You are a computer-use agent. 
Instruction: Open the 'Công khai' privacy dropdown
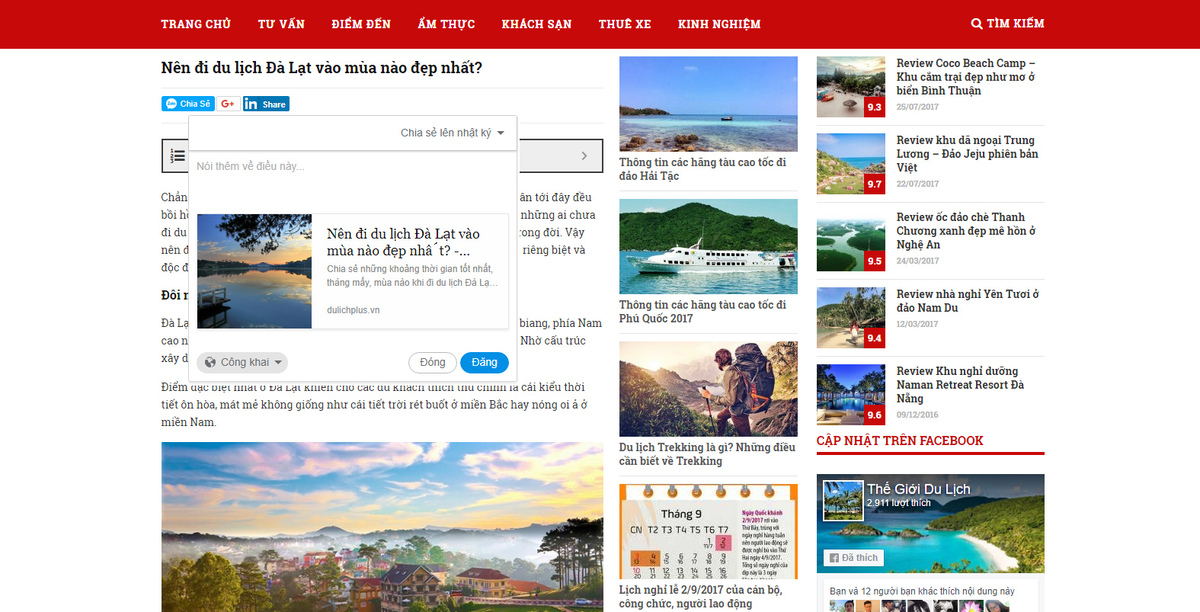242,362
